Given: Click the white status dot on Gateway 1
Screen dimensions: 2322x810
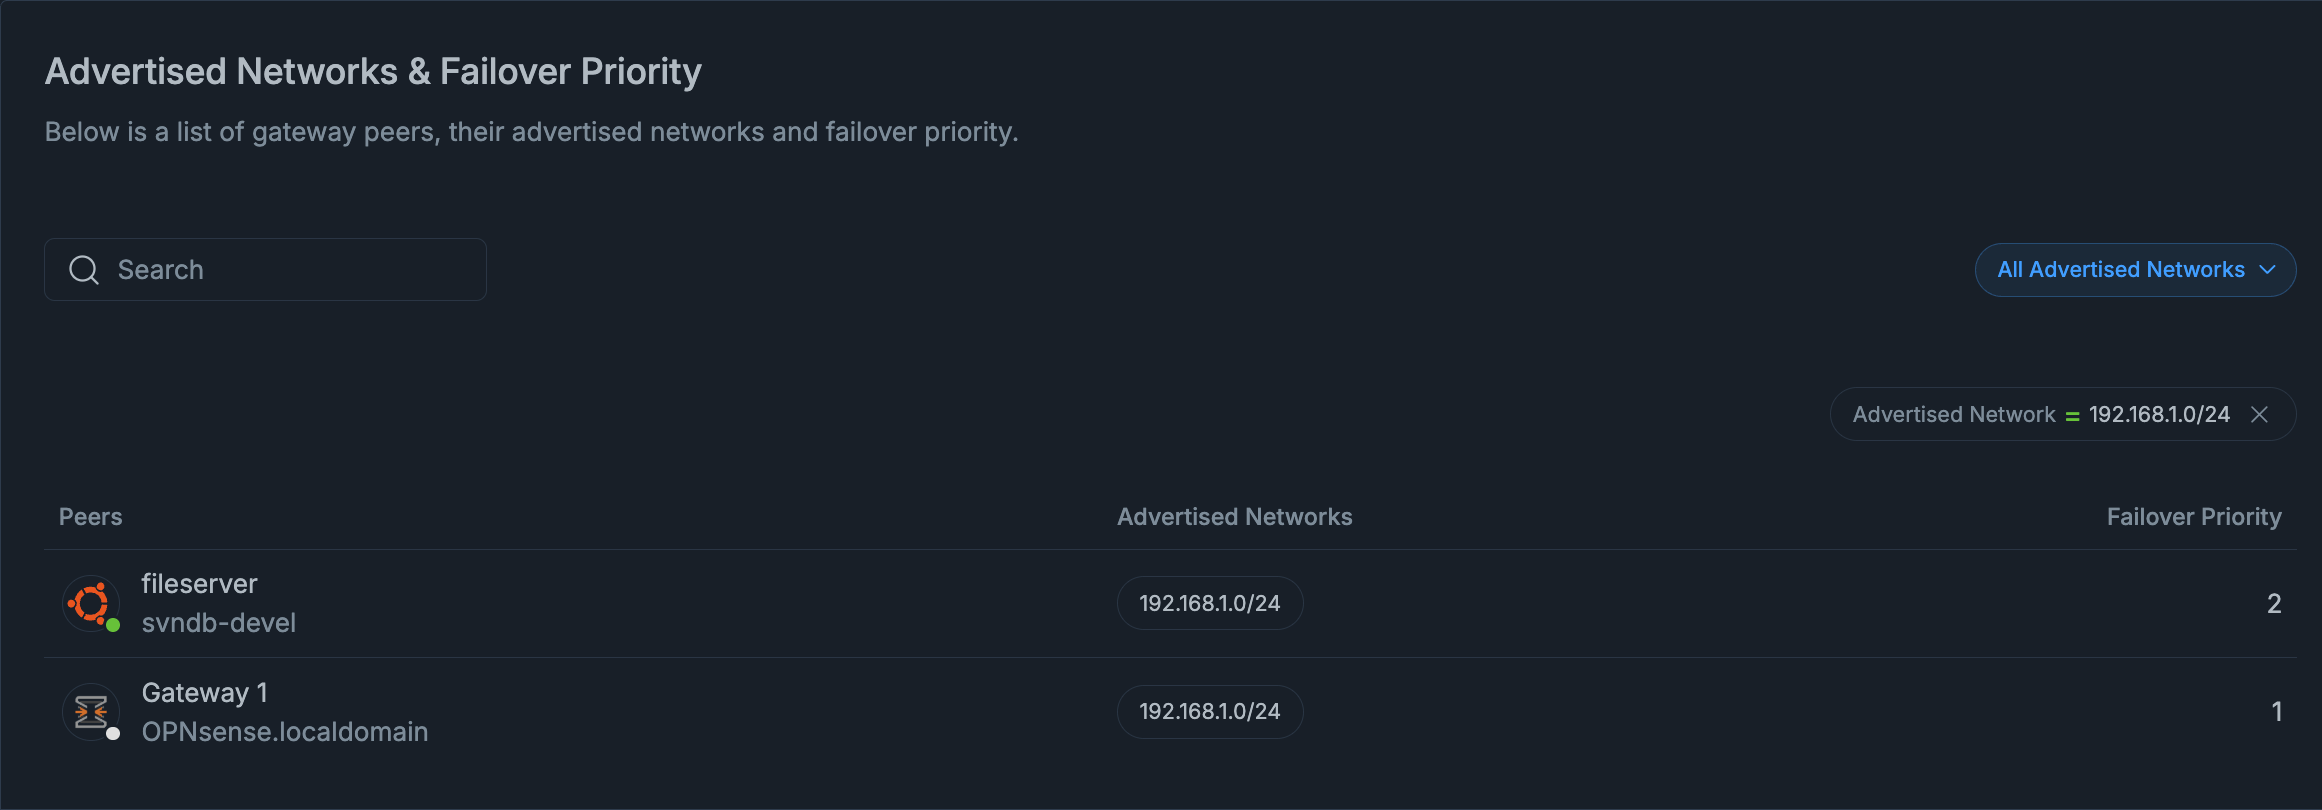Looking at the screenshot, I should (x=116, y=735).
